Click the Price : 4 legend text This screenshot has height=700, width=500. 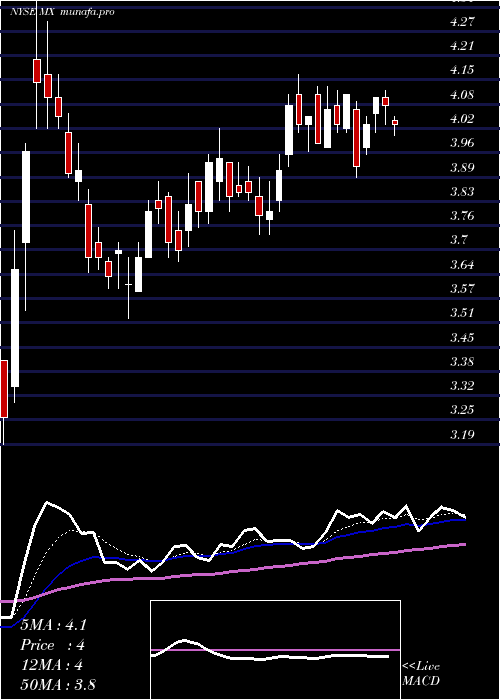click(x=53, y=645)
